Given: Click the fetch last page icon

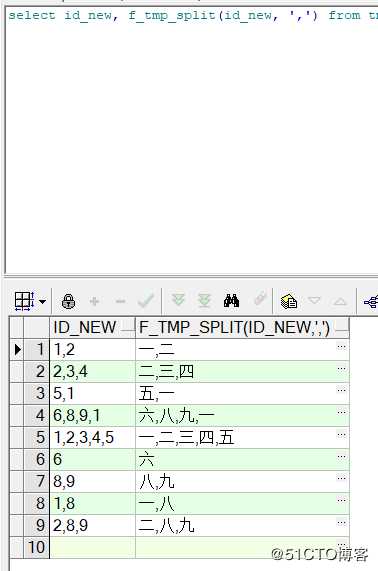Looking at the screenshot, I should 205,301.
